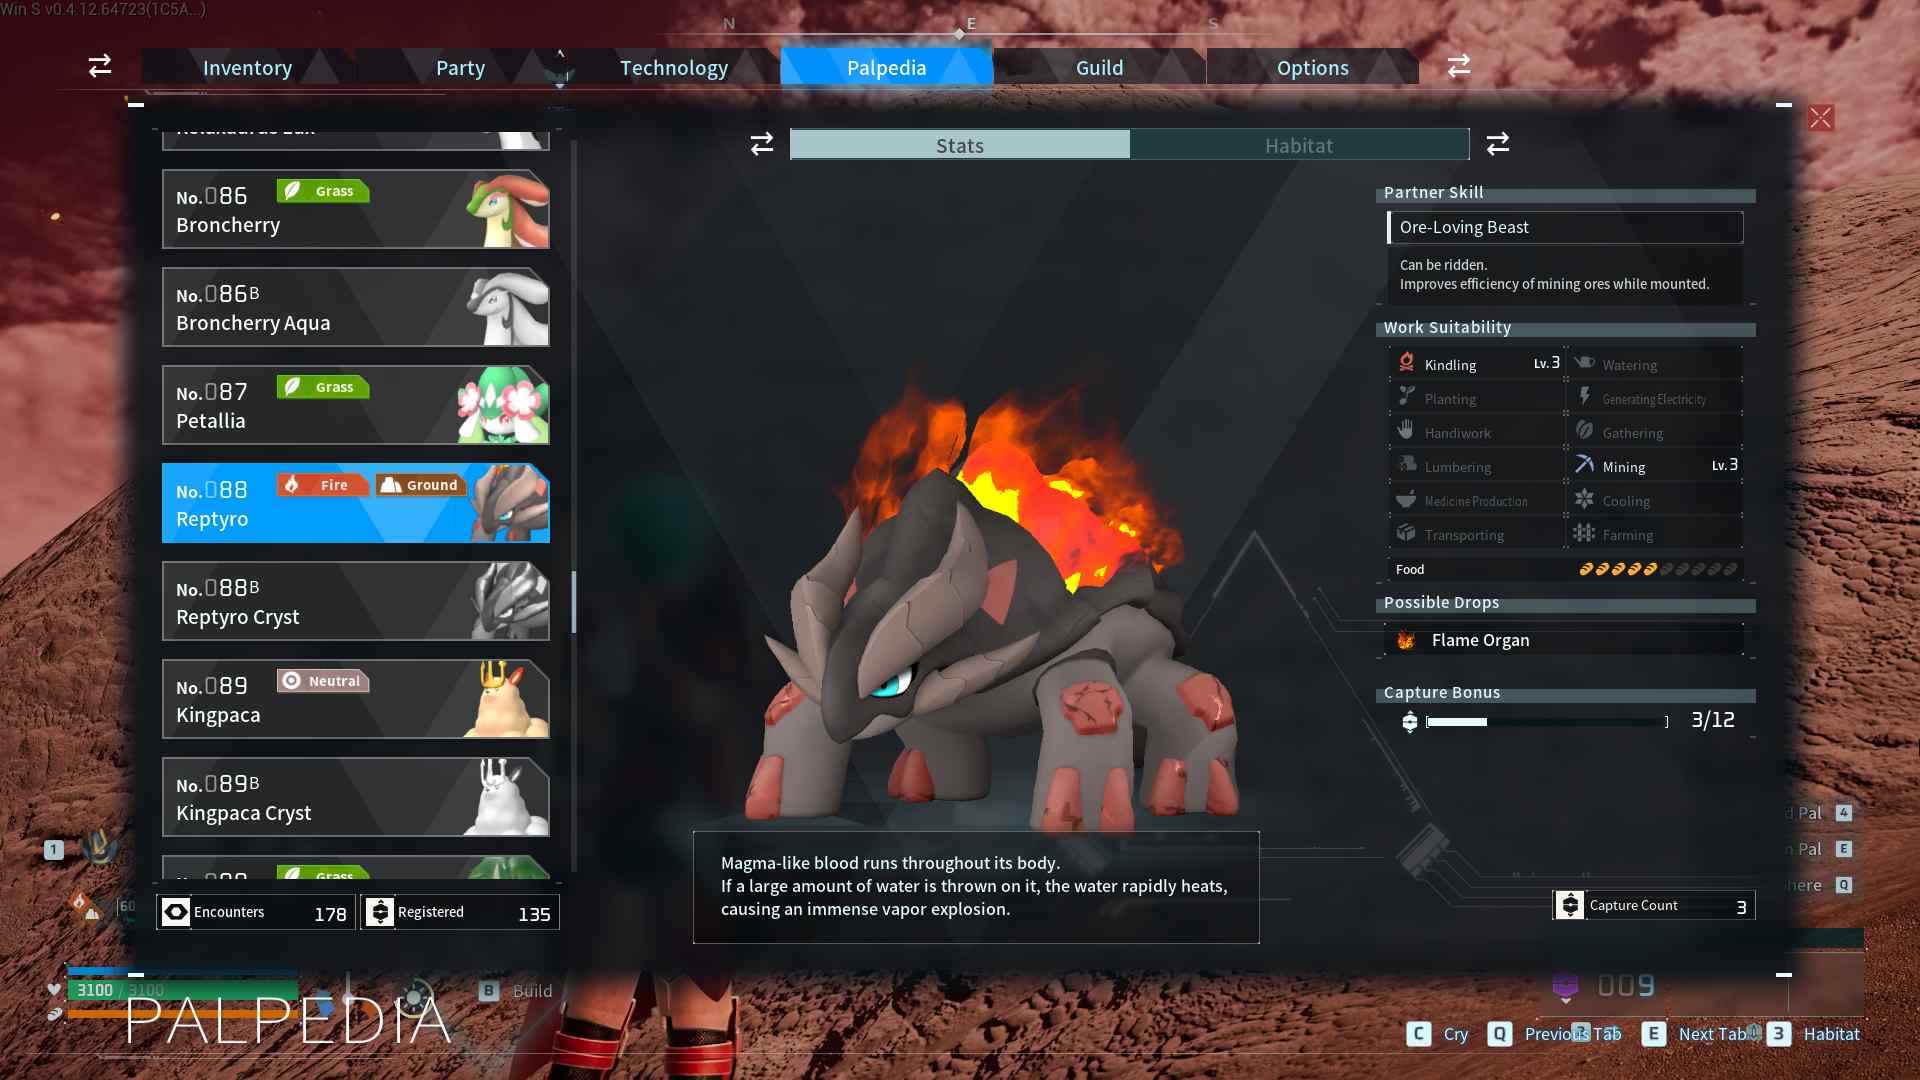Click the Capture Bonus progress bar
Image resolution: width=1920 pixels, height=1080 pixels.
coord(1546,722)
